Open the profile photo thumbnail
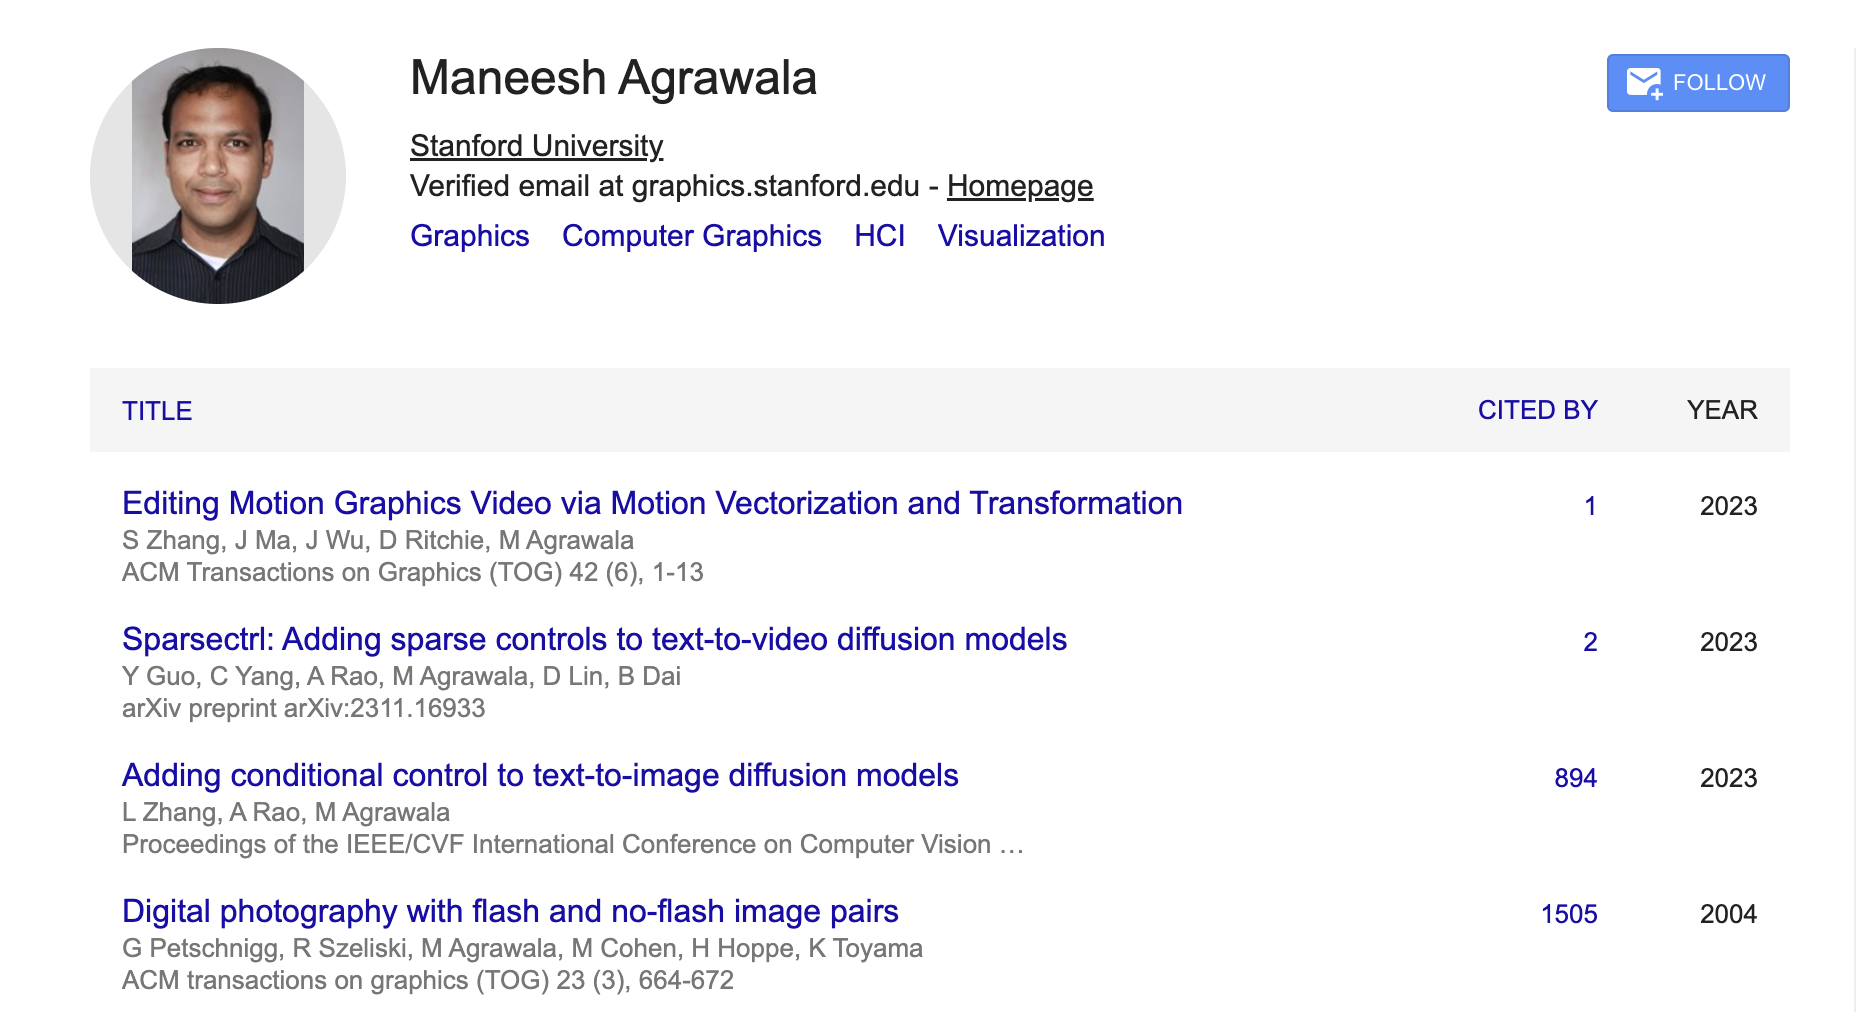Viewport: 1860px width, 1012px height. tap(218, 176)
